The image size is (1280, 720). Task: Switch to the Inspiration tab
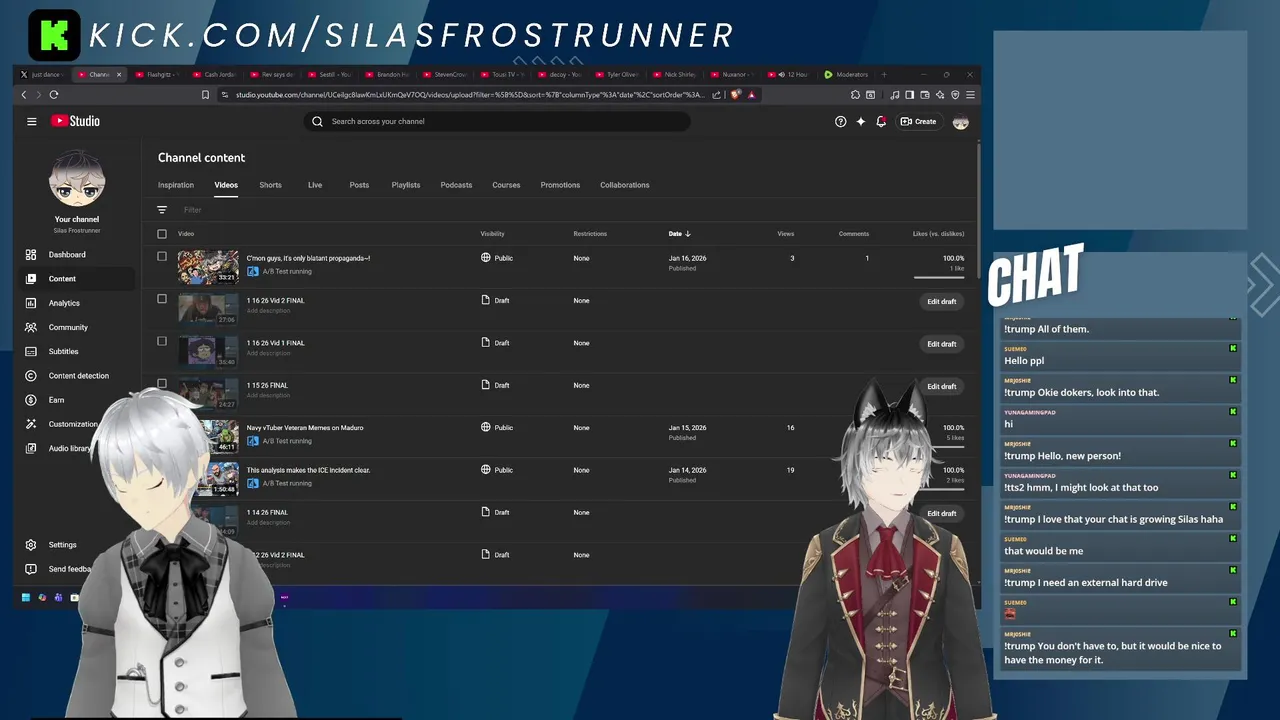(x=176, y=185)
